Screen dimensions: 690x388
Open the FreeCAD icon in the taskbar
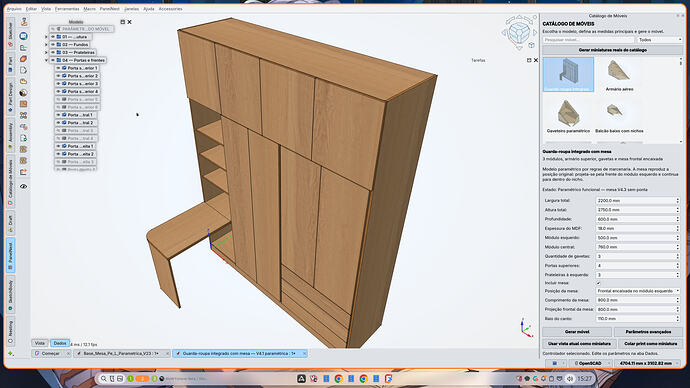(389, 378)
